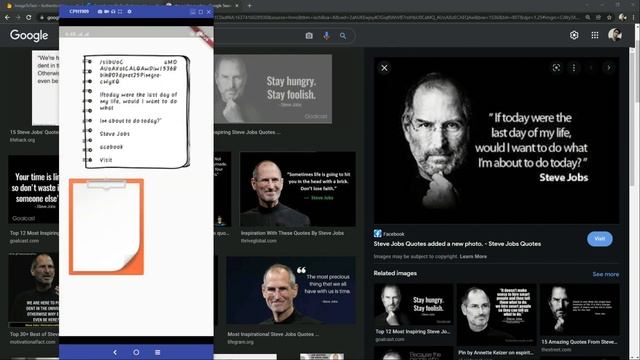
Task: Click See more related images
Action: tap(606, 274)
